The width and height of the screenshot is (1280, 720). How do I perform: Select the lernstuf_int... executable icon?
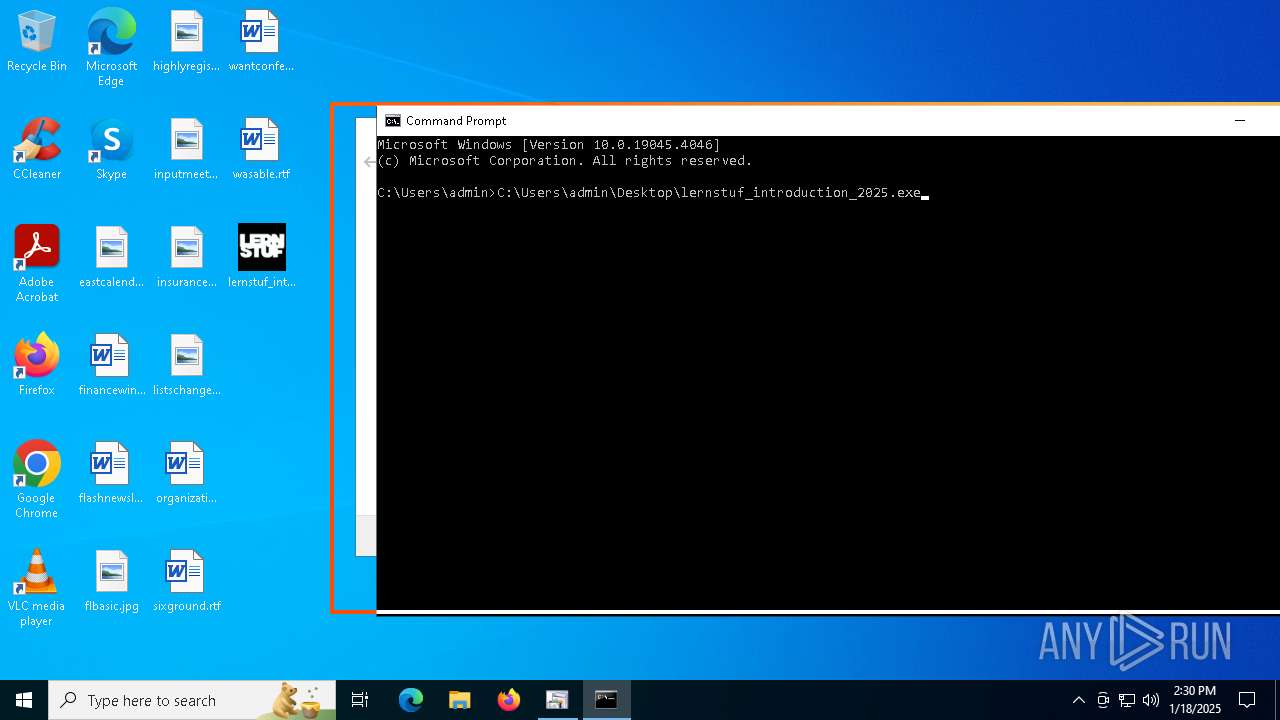[x=261, y=257]
